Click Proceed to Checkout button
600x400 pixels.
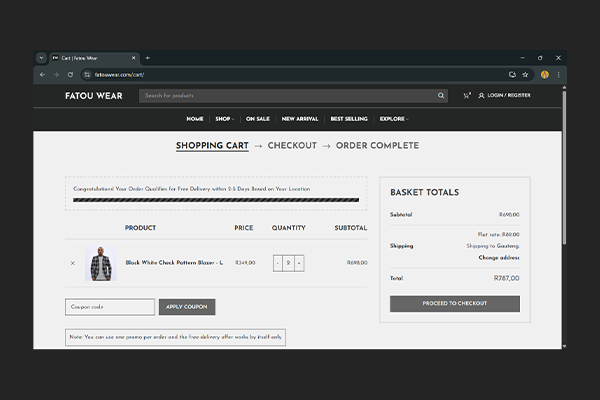[454, 303]
